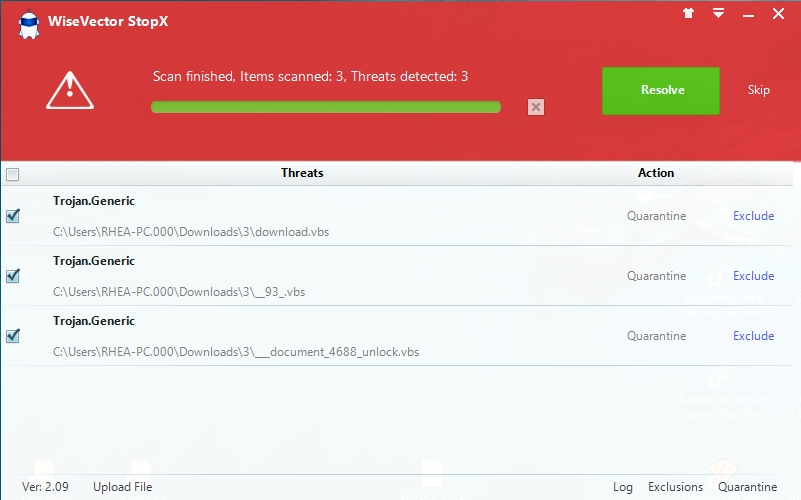Click the warning triangle icon
Screen dimensions: 801x500
pyautogui.click(x=70, y=90)
